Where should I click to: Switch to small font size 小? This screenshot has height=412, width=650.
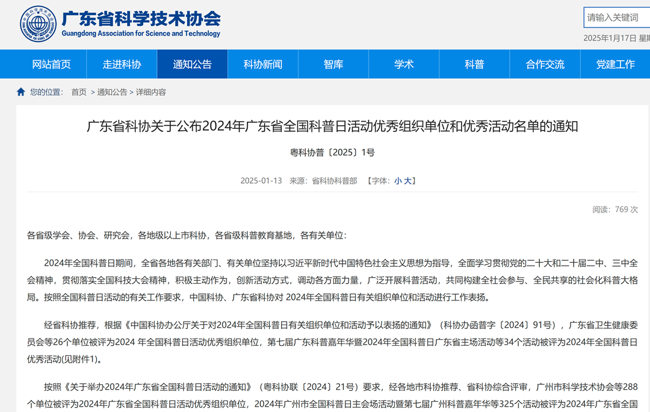pyautogui.click(x=398, y=181)
